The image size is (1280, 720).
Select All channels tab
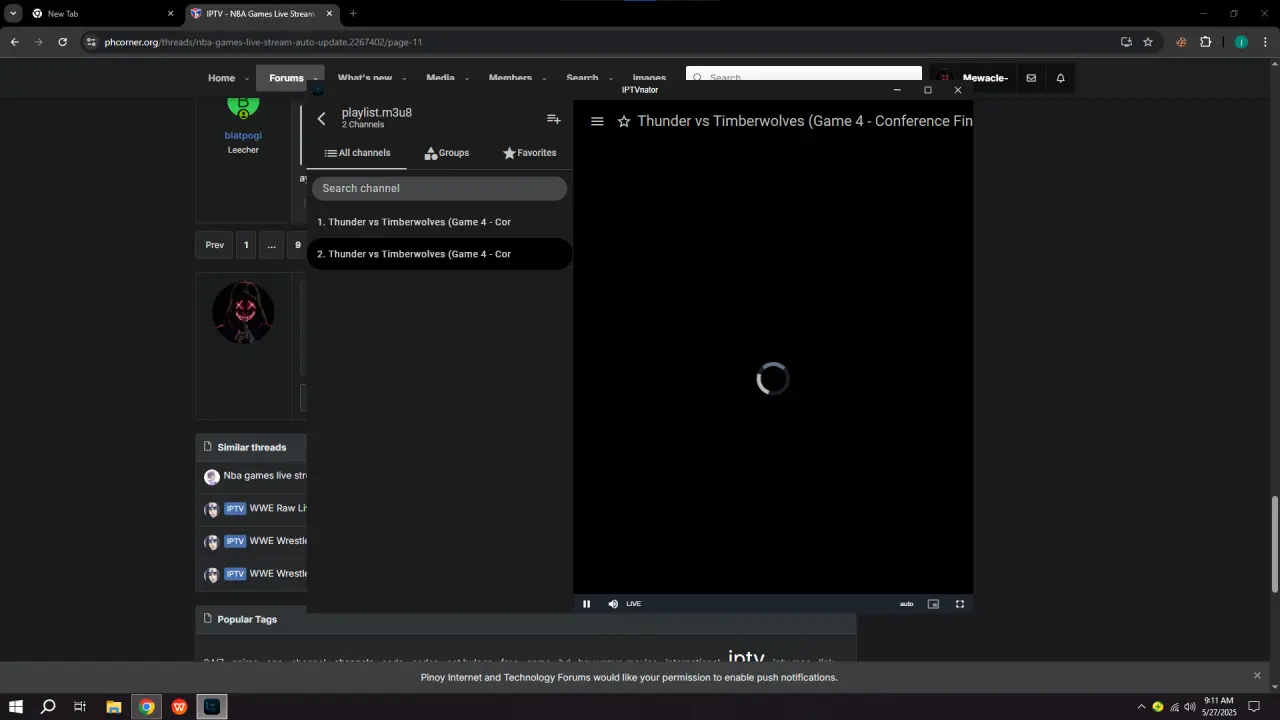[x=357, y=153]
